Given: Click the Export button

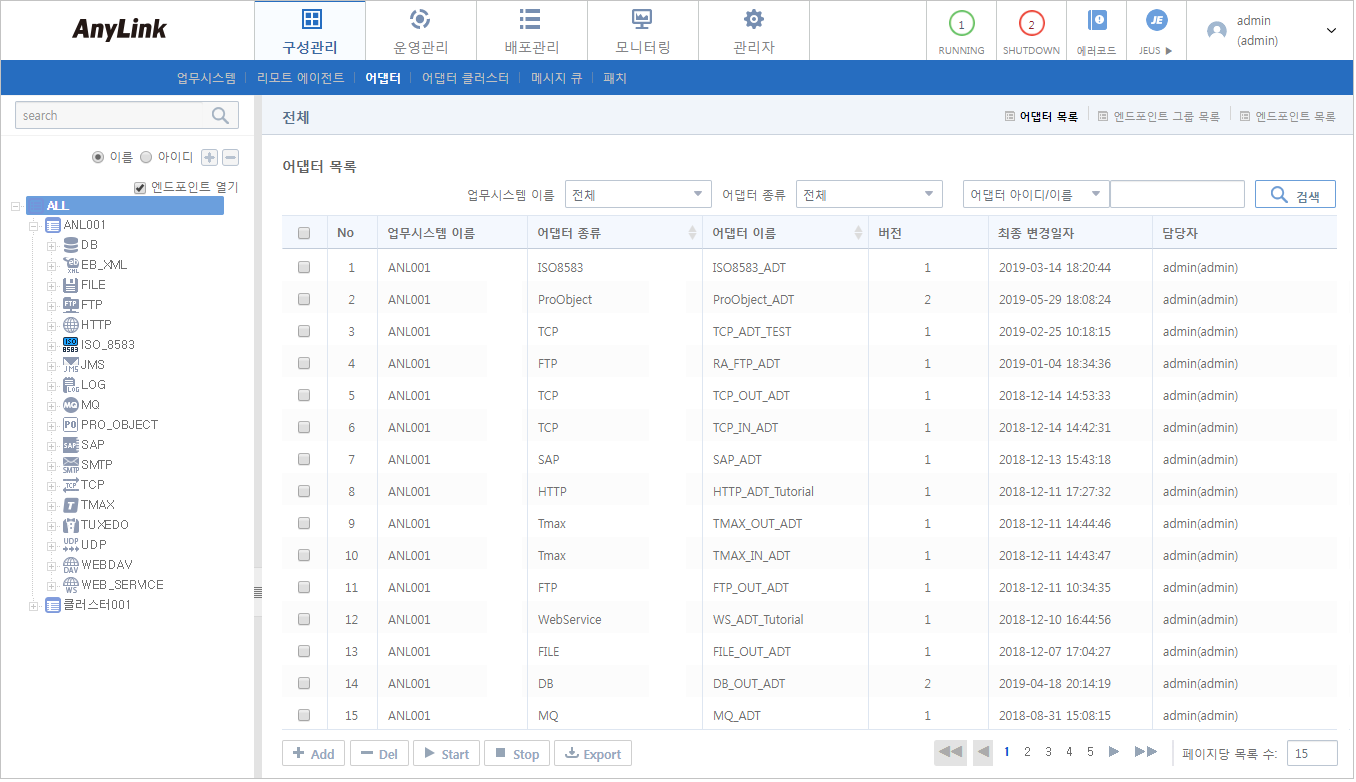Looking at the screenshot, I should [592, 754].
